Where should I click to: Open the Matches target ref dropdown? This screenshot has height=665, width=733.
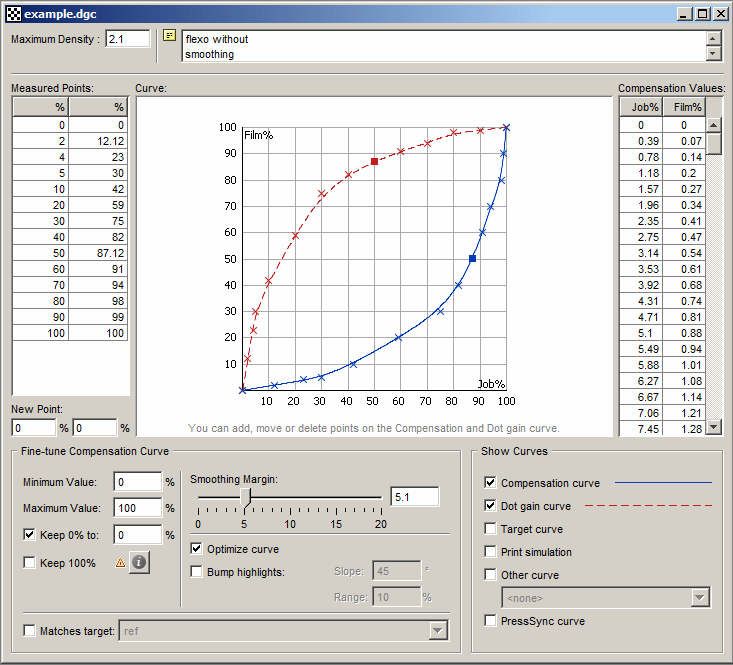click(x=438, y=631)
